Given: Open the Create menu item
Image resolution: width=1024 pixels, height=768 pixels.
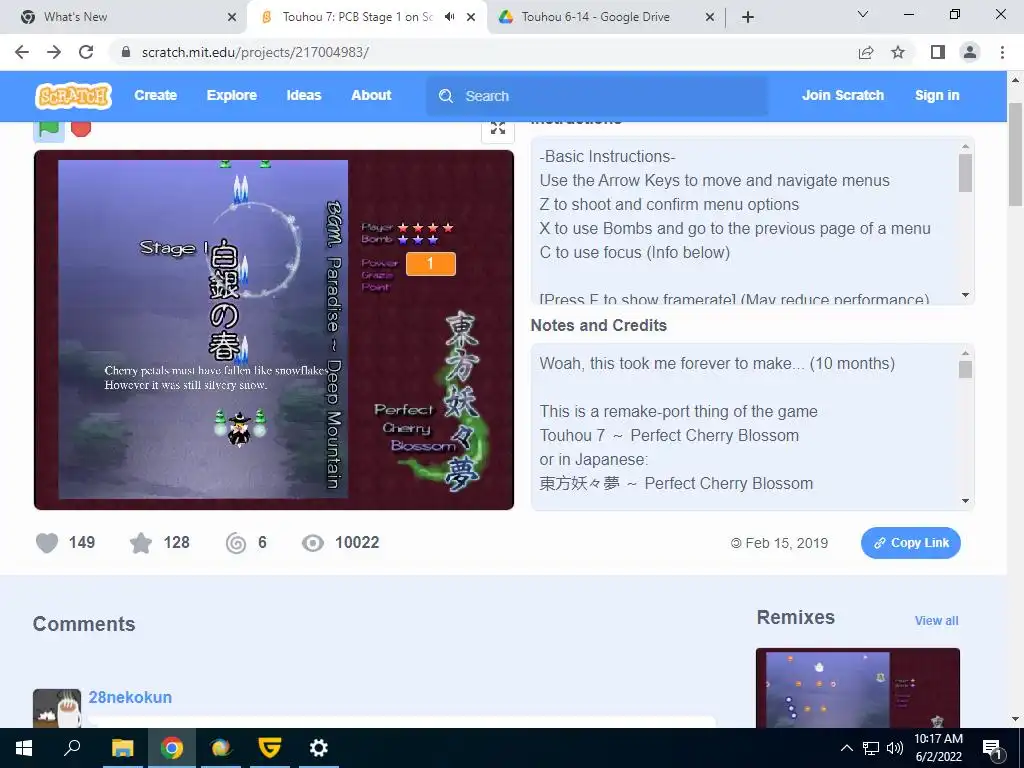Looking at the screenshot, I should pos(155,95).
